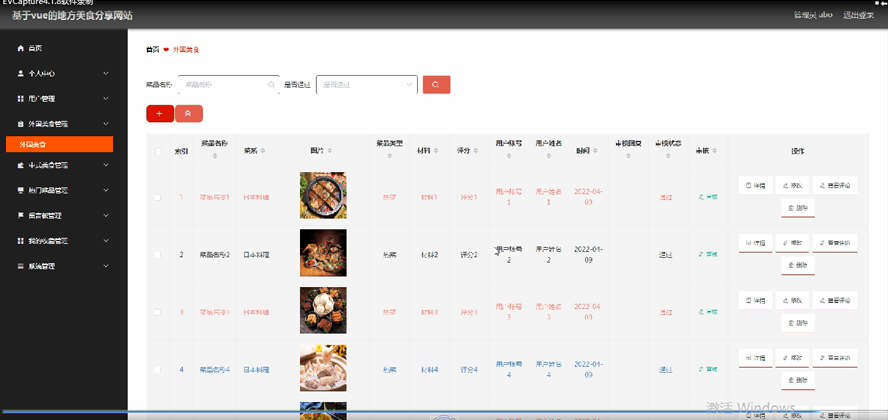Click the red plus add button

coord(160,114)
